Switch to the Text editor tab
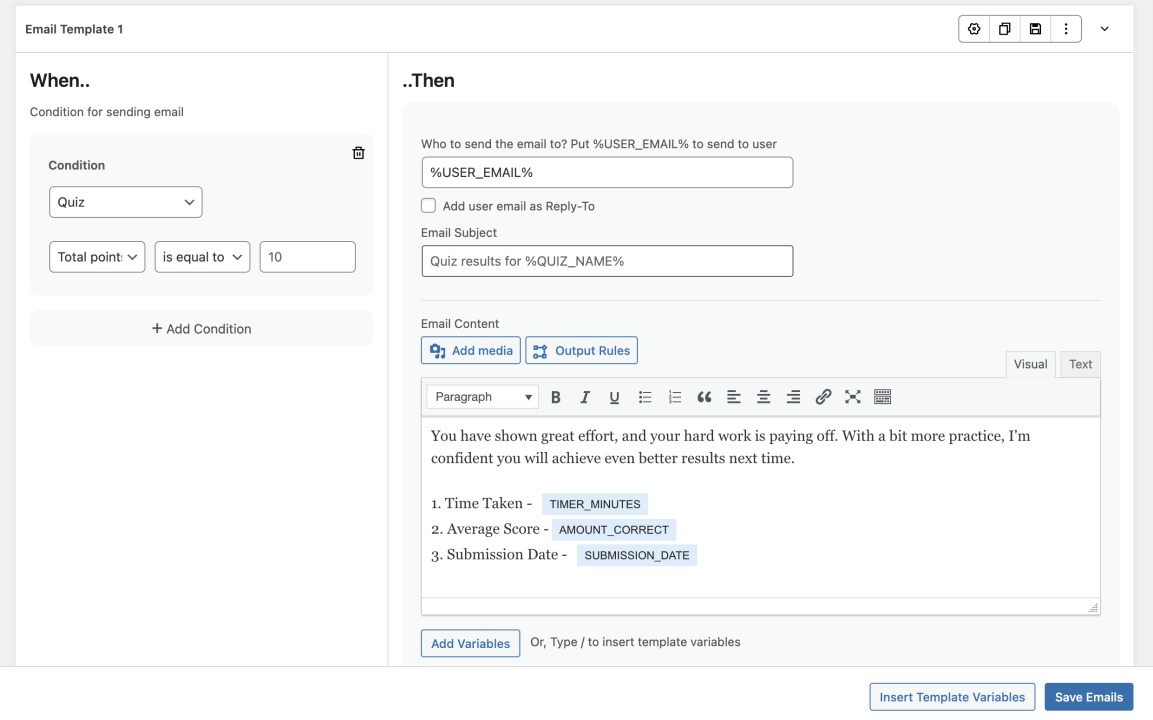The image size is (1153, 720). (x=1079, y=363)
